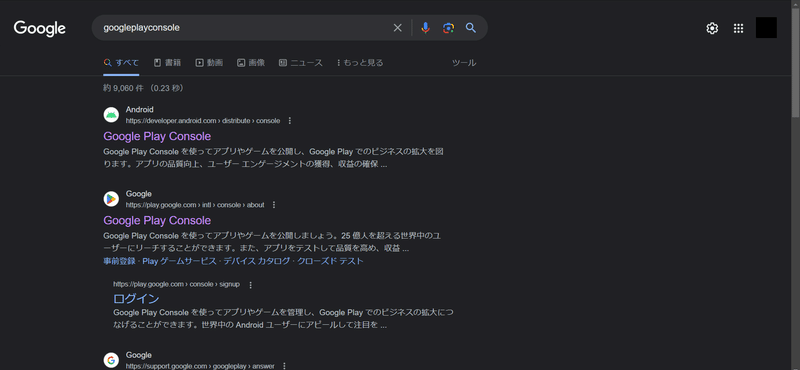
Task: Click the Android favicon of first result
Action: [111, 115]
